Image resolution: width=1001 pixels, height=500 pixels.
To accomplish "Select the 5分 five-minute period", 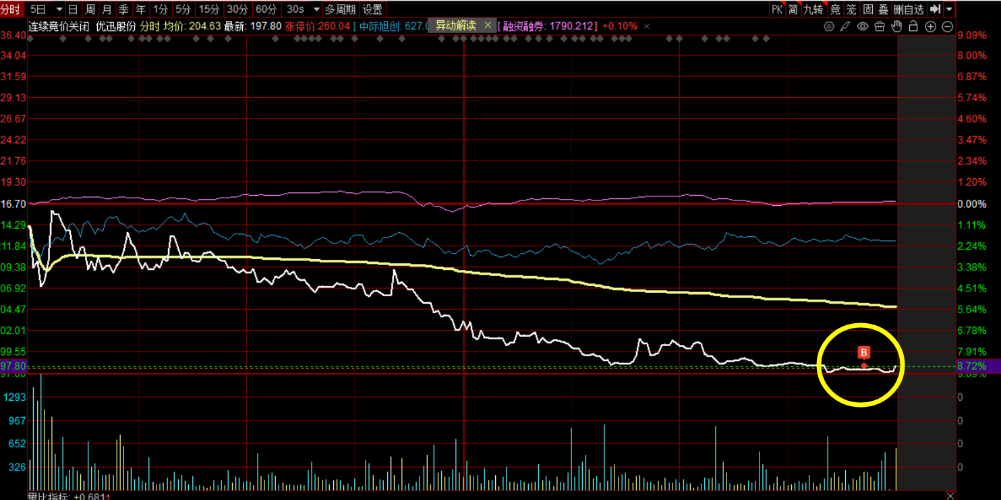I will tap(183, 9).
